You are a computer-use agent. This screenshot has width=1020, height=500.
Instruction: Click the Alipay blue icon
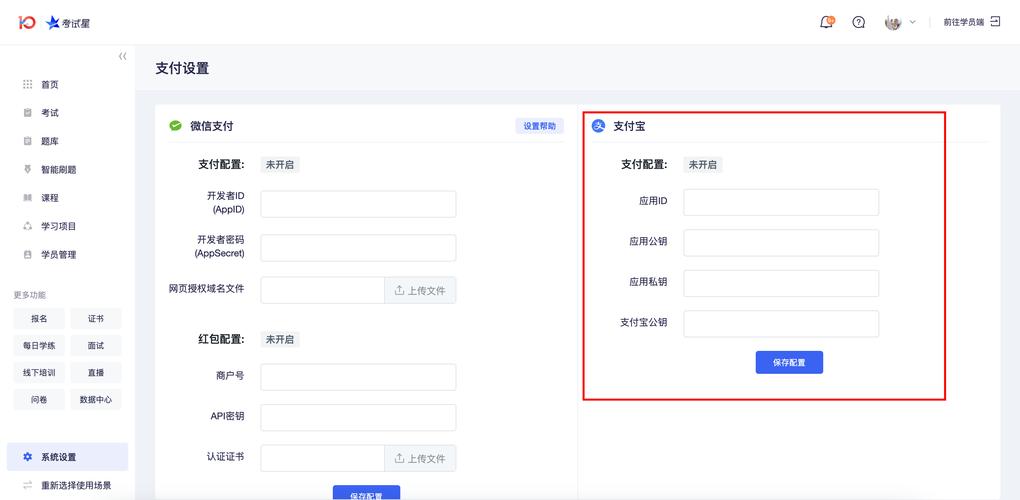[x=598, y=126]
